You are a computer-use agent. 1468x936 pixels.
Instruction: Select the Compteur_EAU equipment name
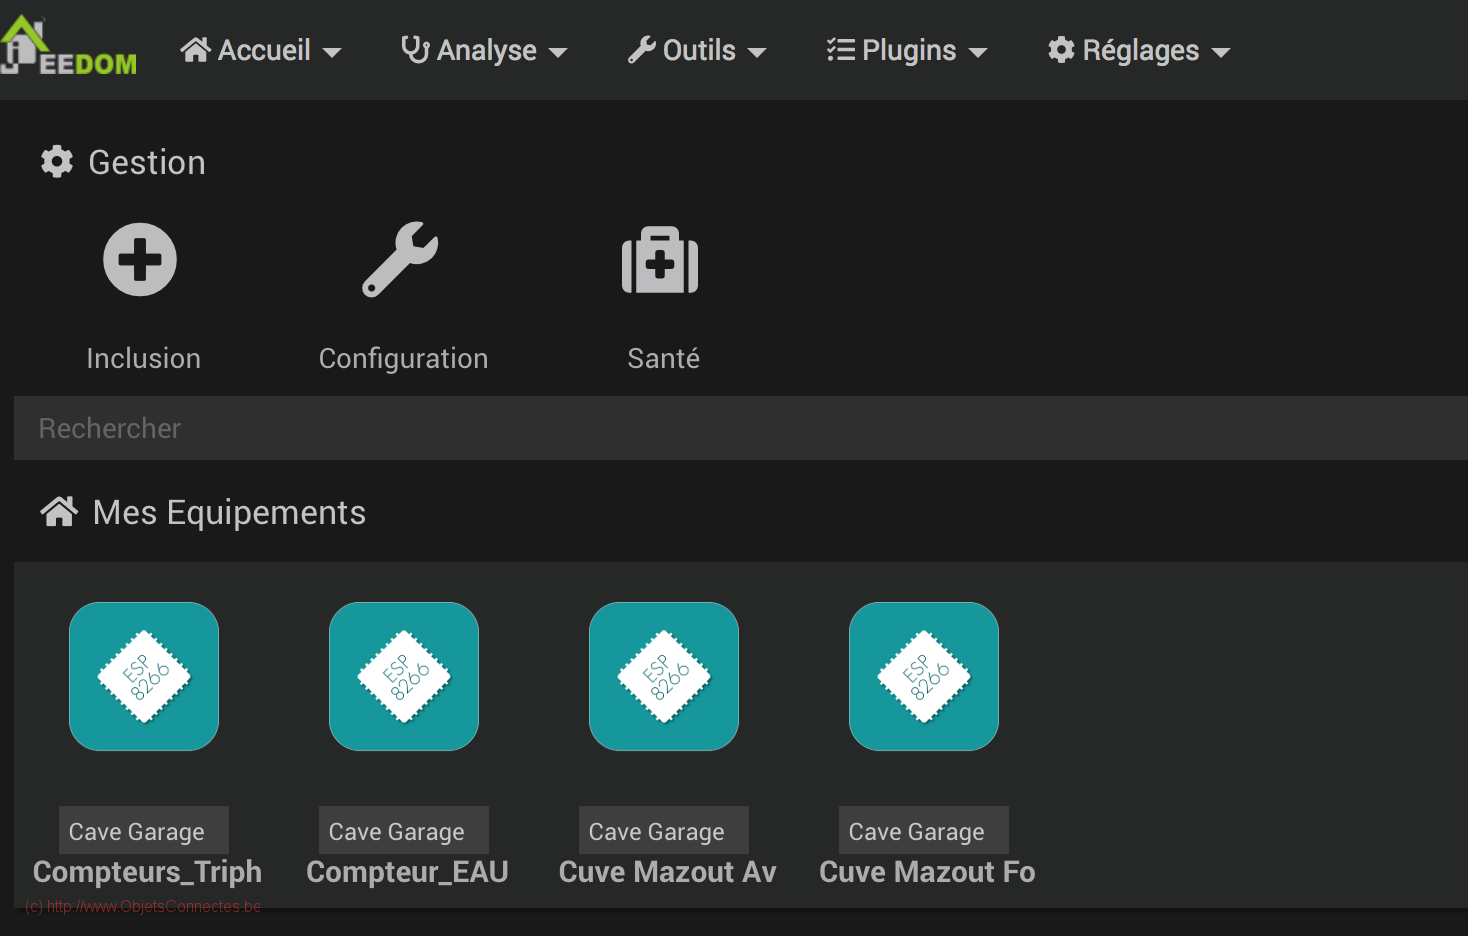[407, 872]
